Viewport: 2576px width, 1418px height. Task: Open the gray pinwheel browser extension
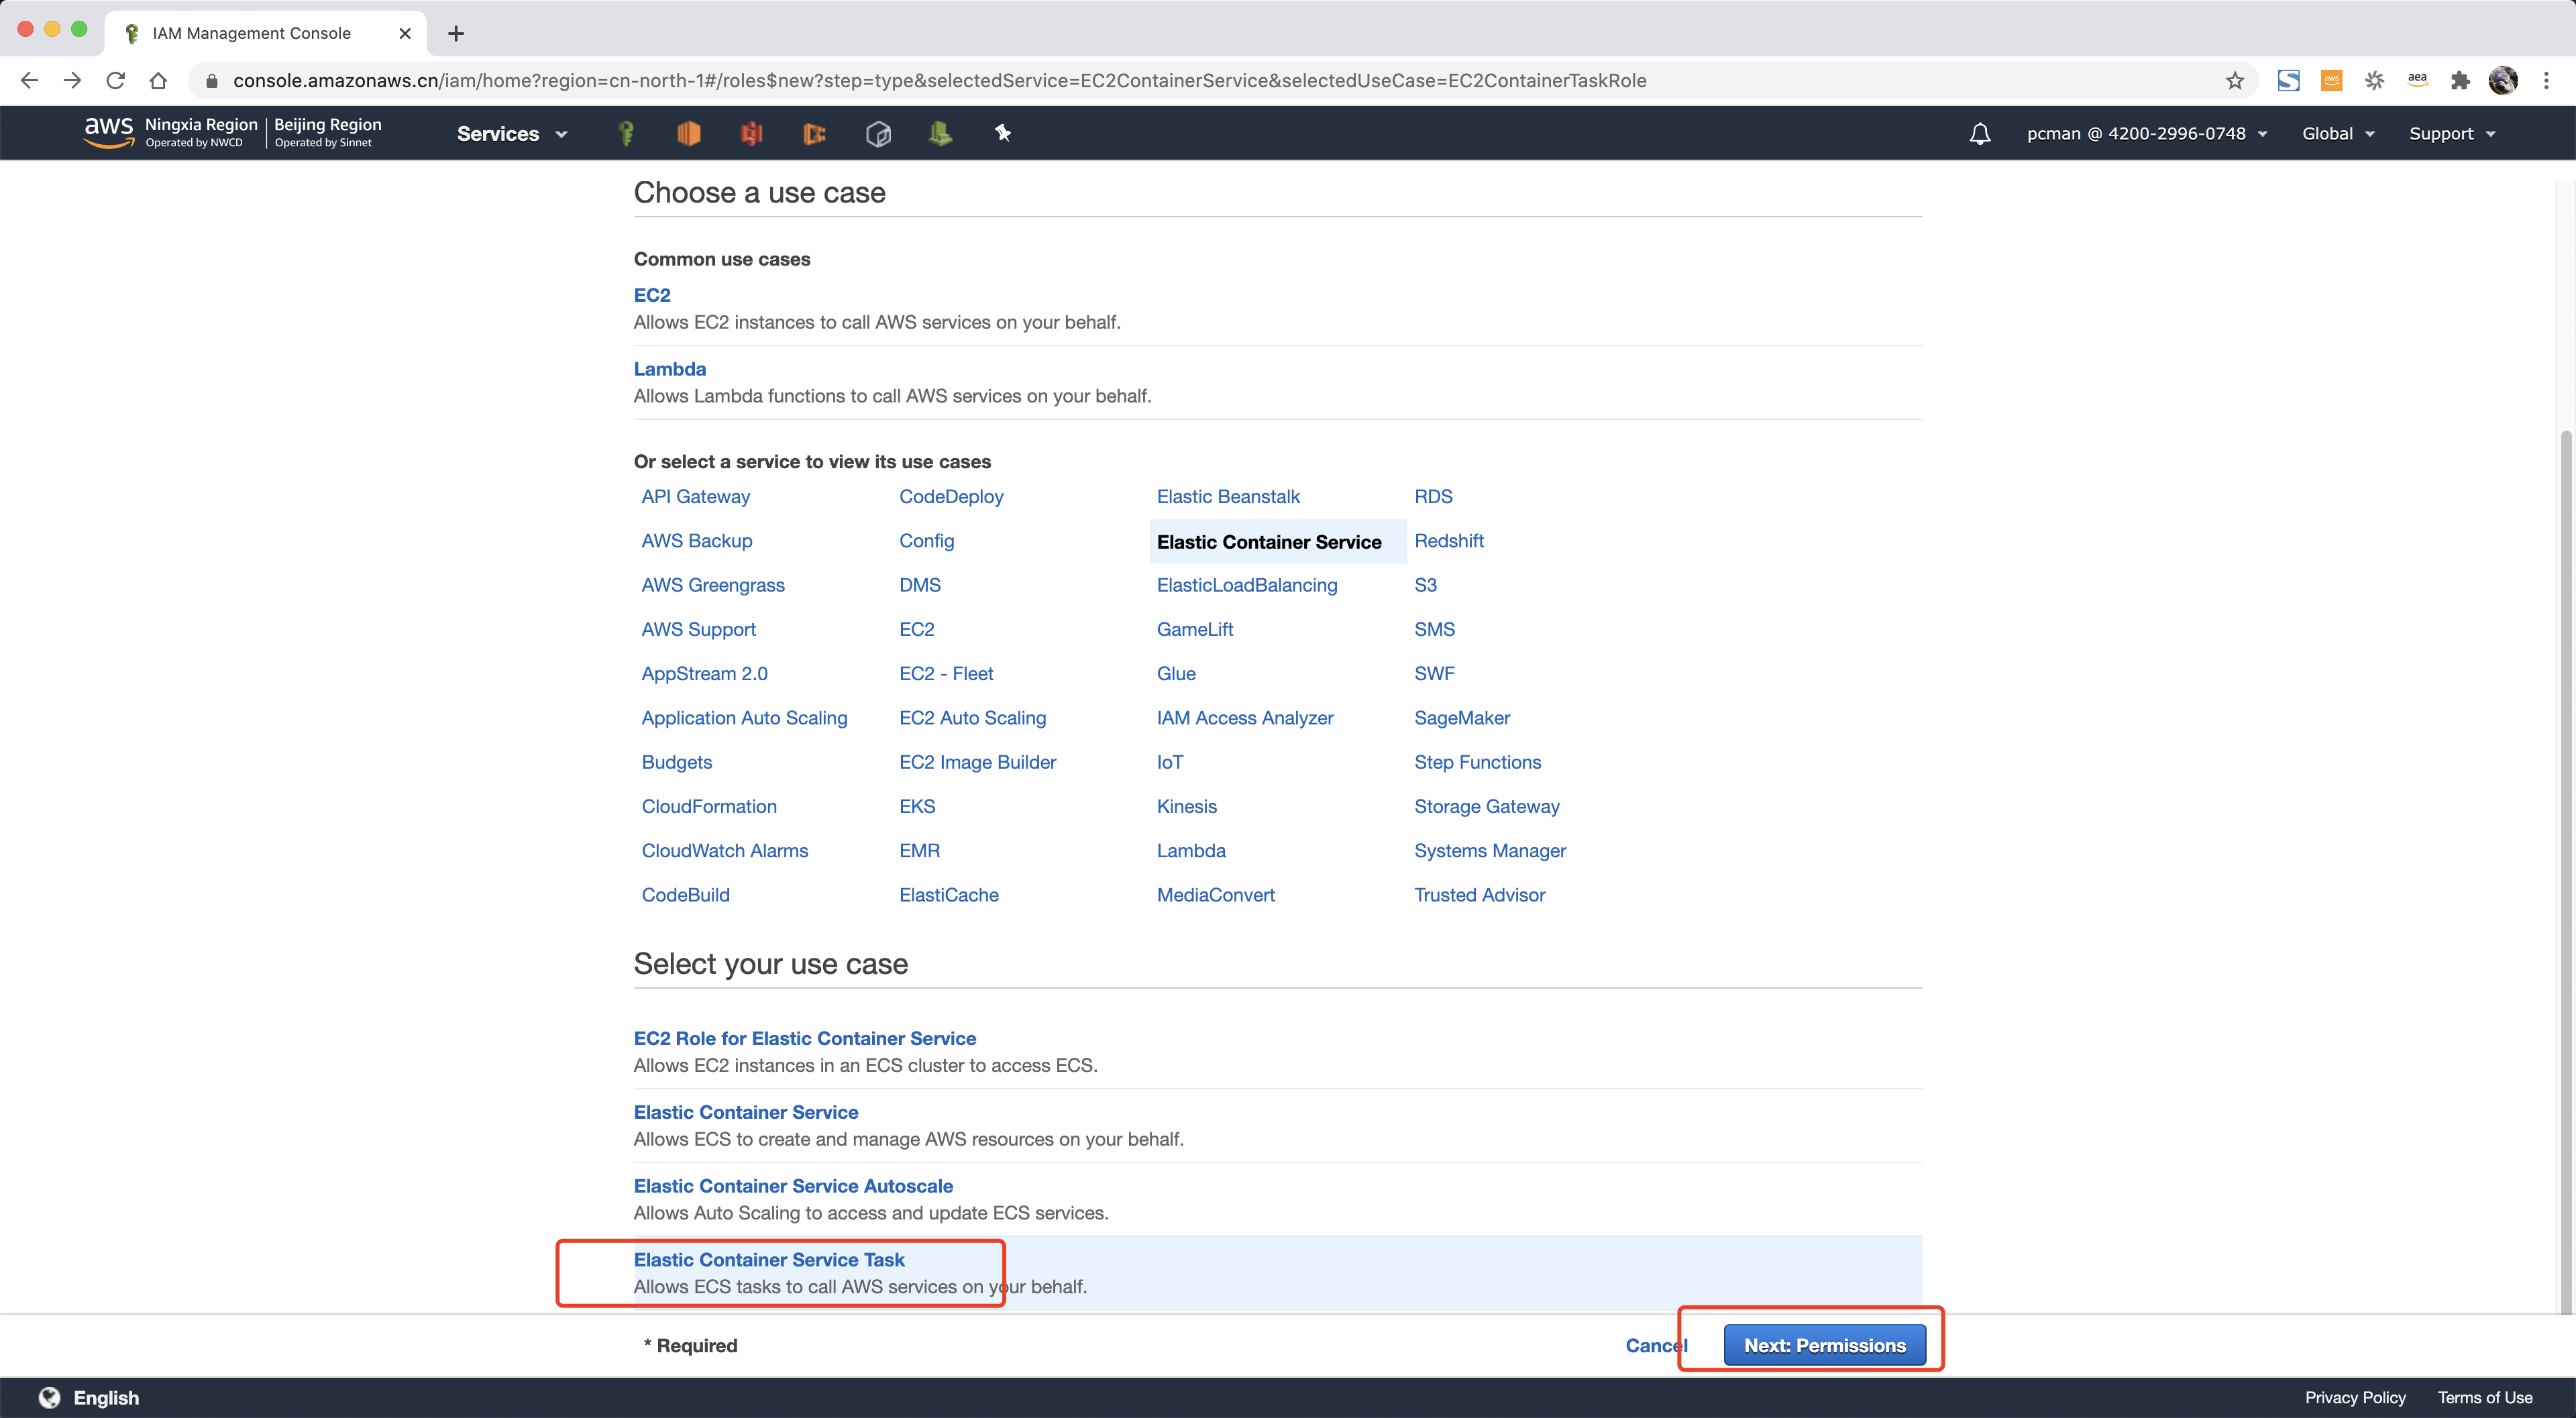pyautogui.click(x=2374, y=81)
